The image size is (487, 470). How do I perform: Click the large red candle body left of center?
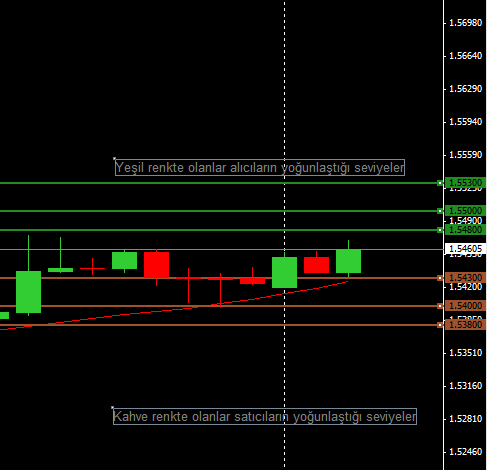pyautogui.click(x=156, y=265)
